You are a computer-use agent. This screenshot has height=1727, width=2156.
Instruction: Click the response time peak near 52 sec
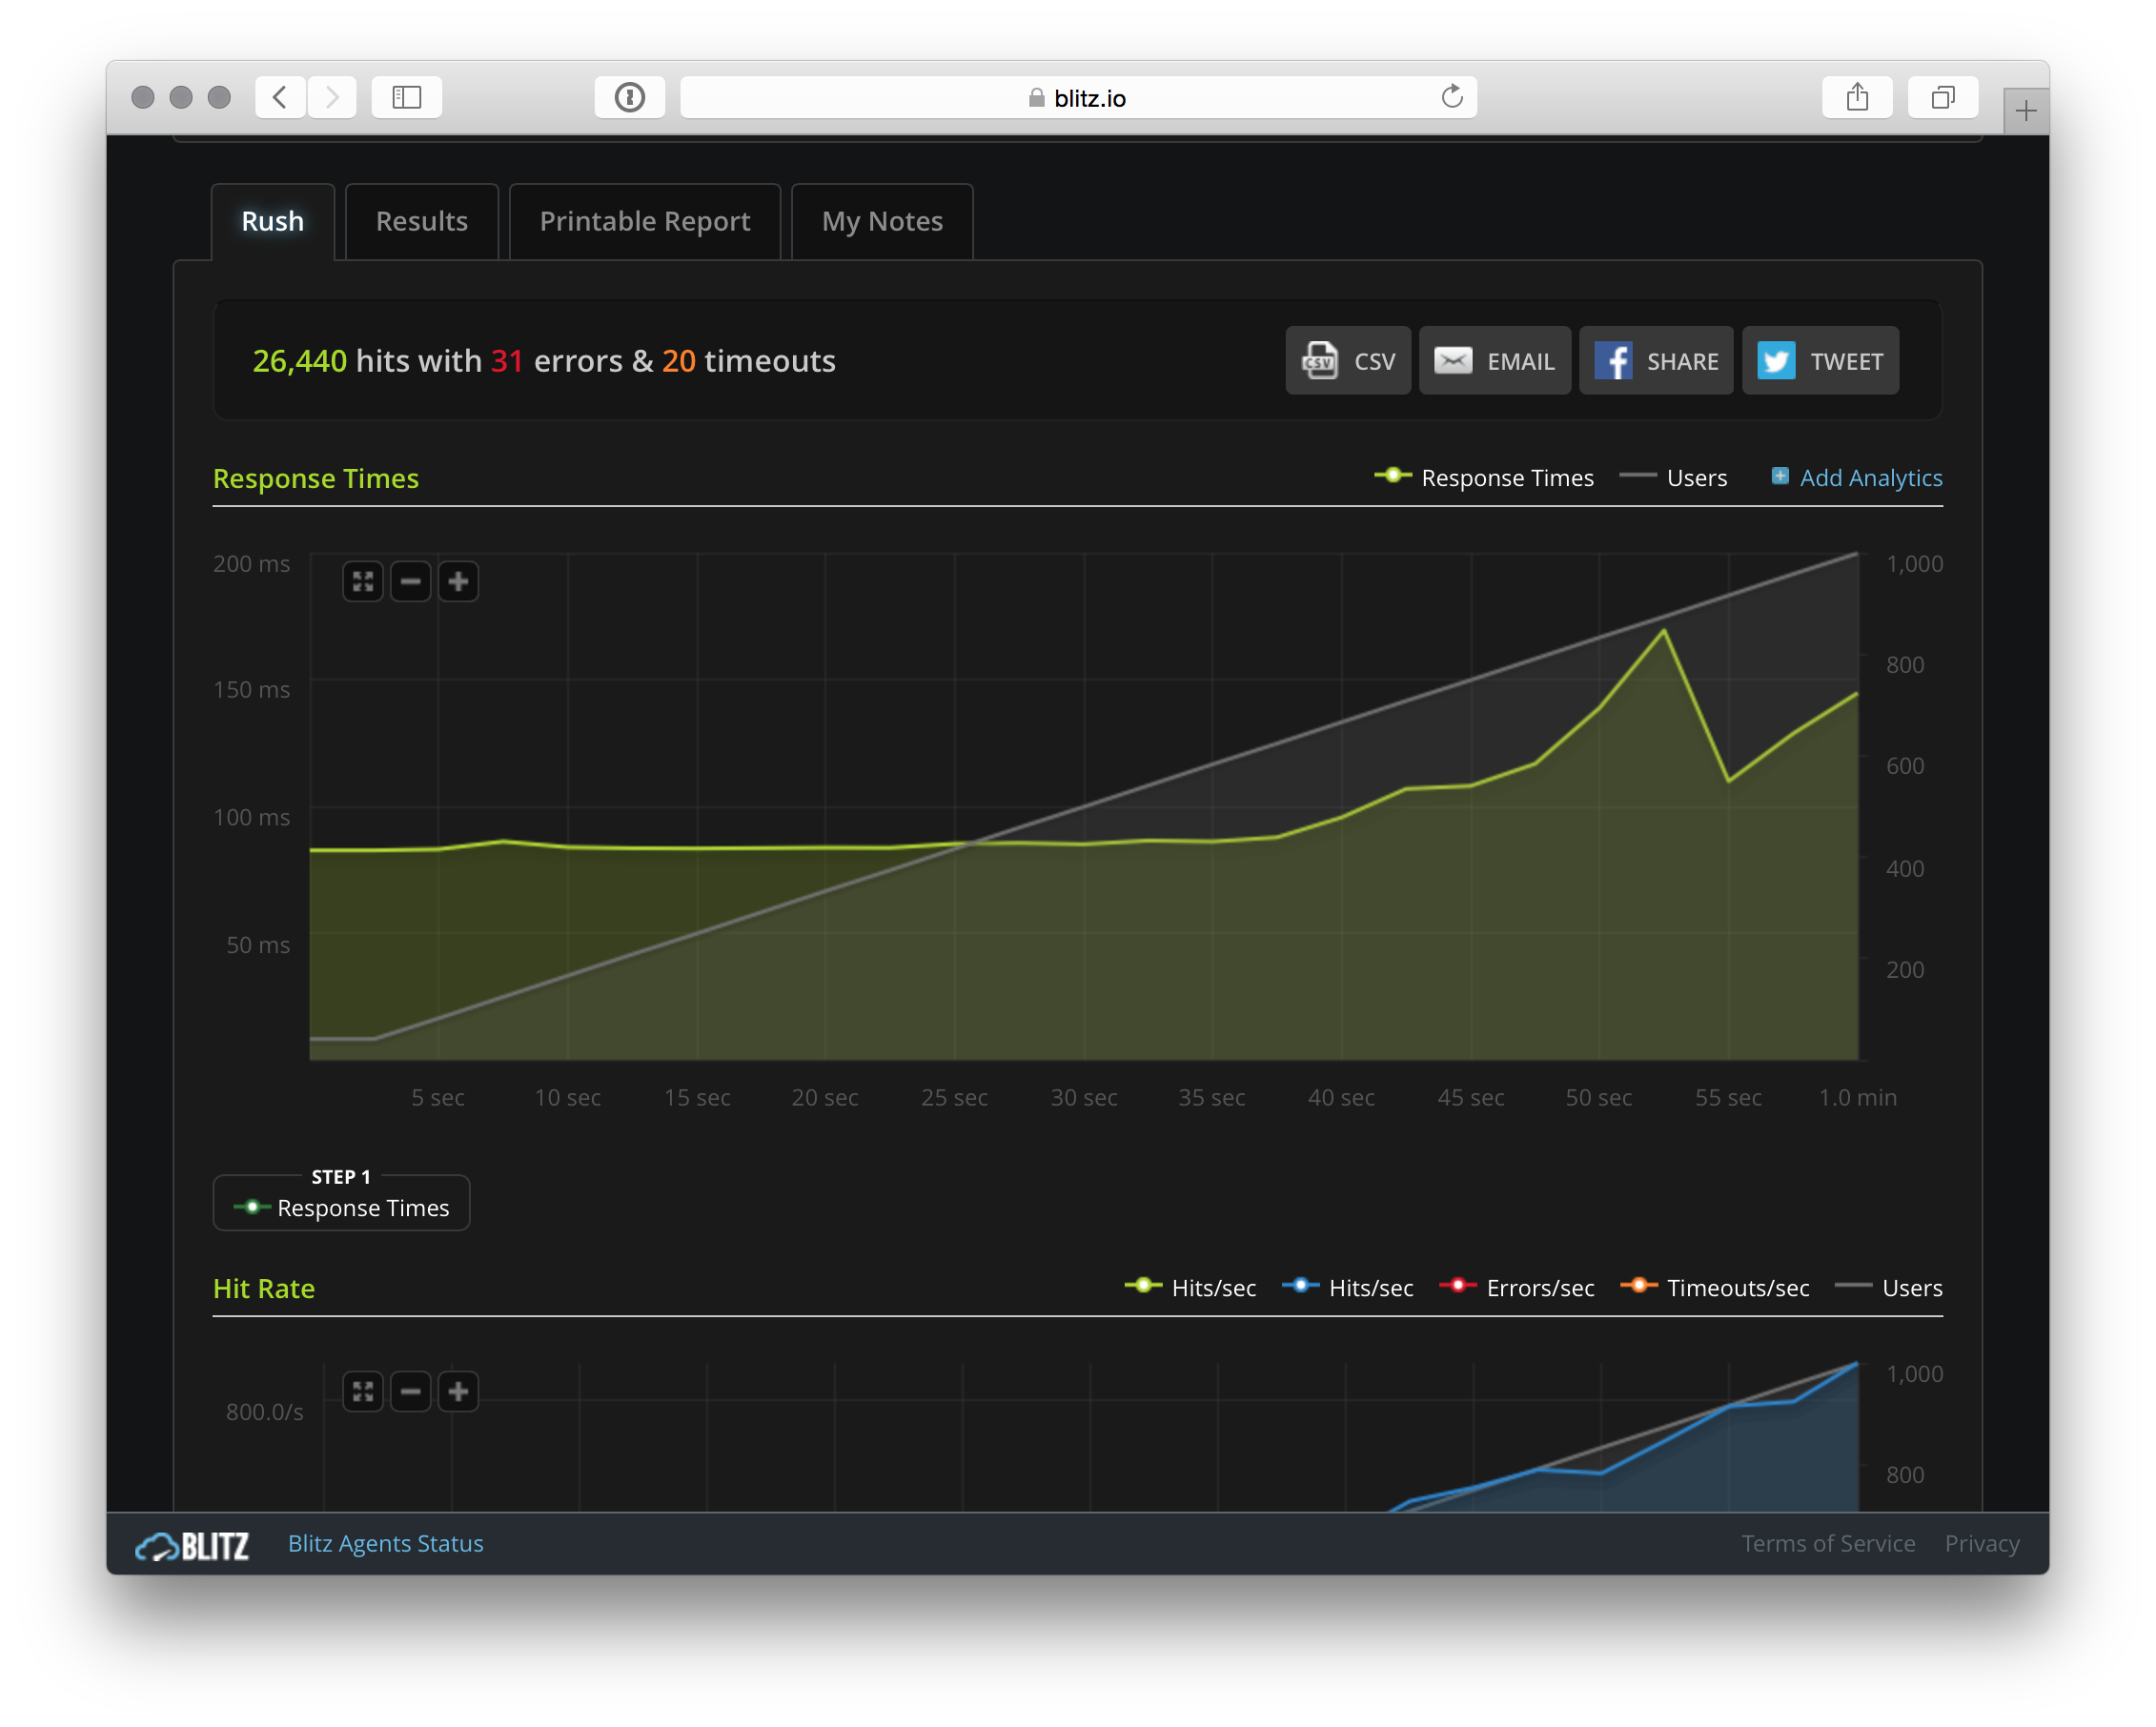tap(1664, 630)
